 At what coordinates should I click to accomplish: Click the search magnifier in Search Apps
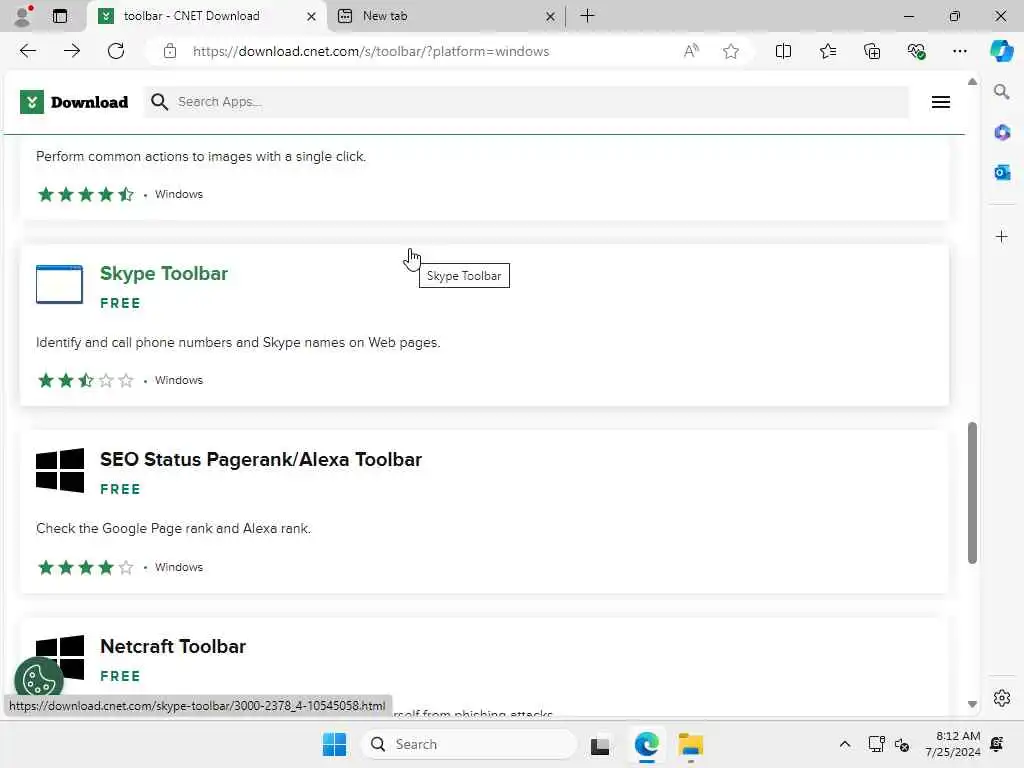pyautogui.click(x=159, y=102)
